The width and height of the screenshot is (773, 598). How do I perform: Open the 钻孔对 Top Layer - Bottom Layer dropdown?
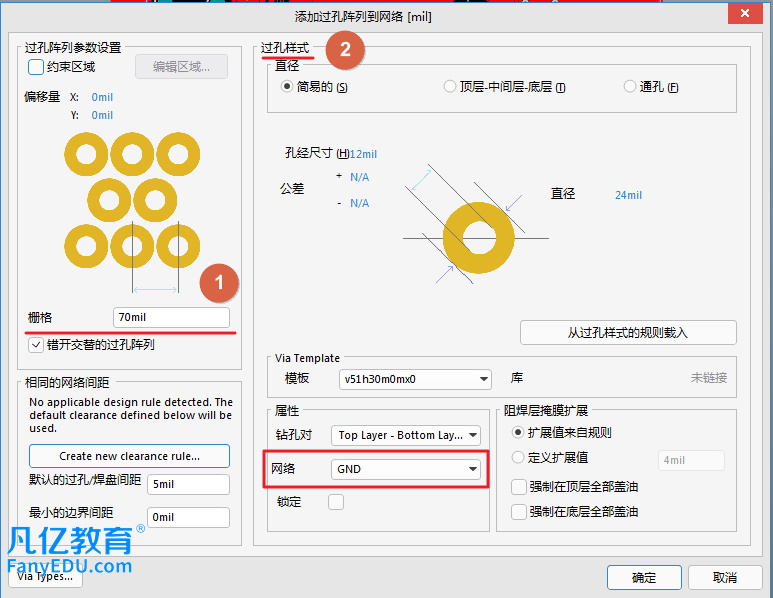(x=406, y=435)
